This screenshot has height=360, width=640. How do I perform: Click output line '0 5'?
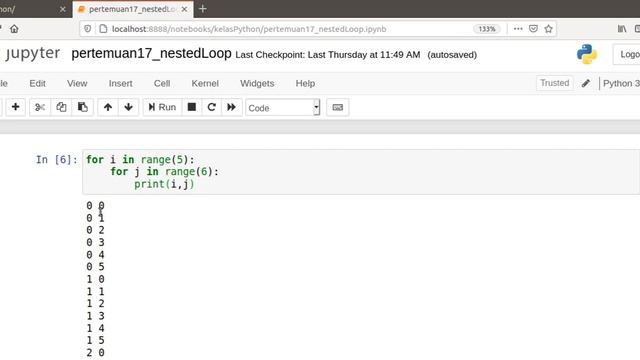(x=96, y=267)
